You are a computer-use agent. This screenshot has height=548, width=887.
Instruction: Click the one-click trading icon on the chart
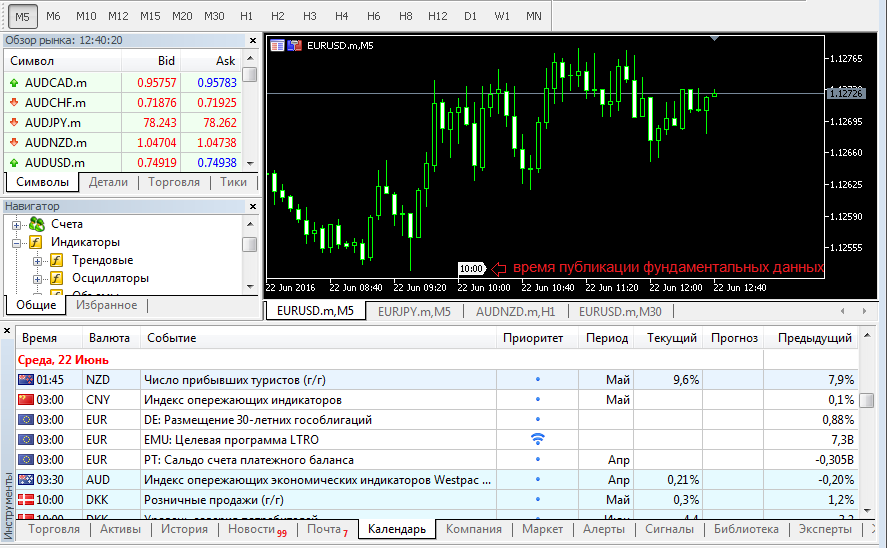coord(294,45)
